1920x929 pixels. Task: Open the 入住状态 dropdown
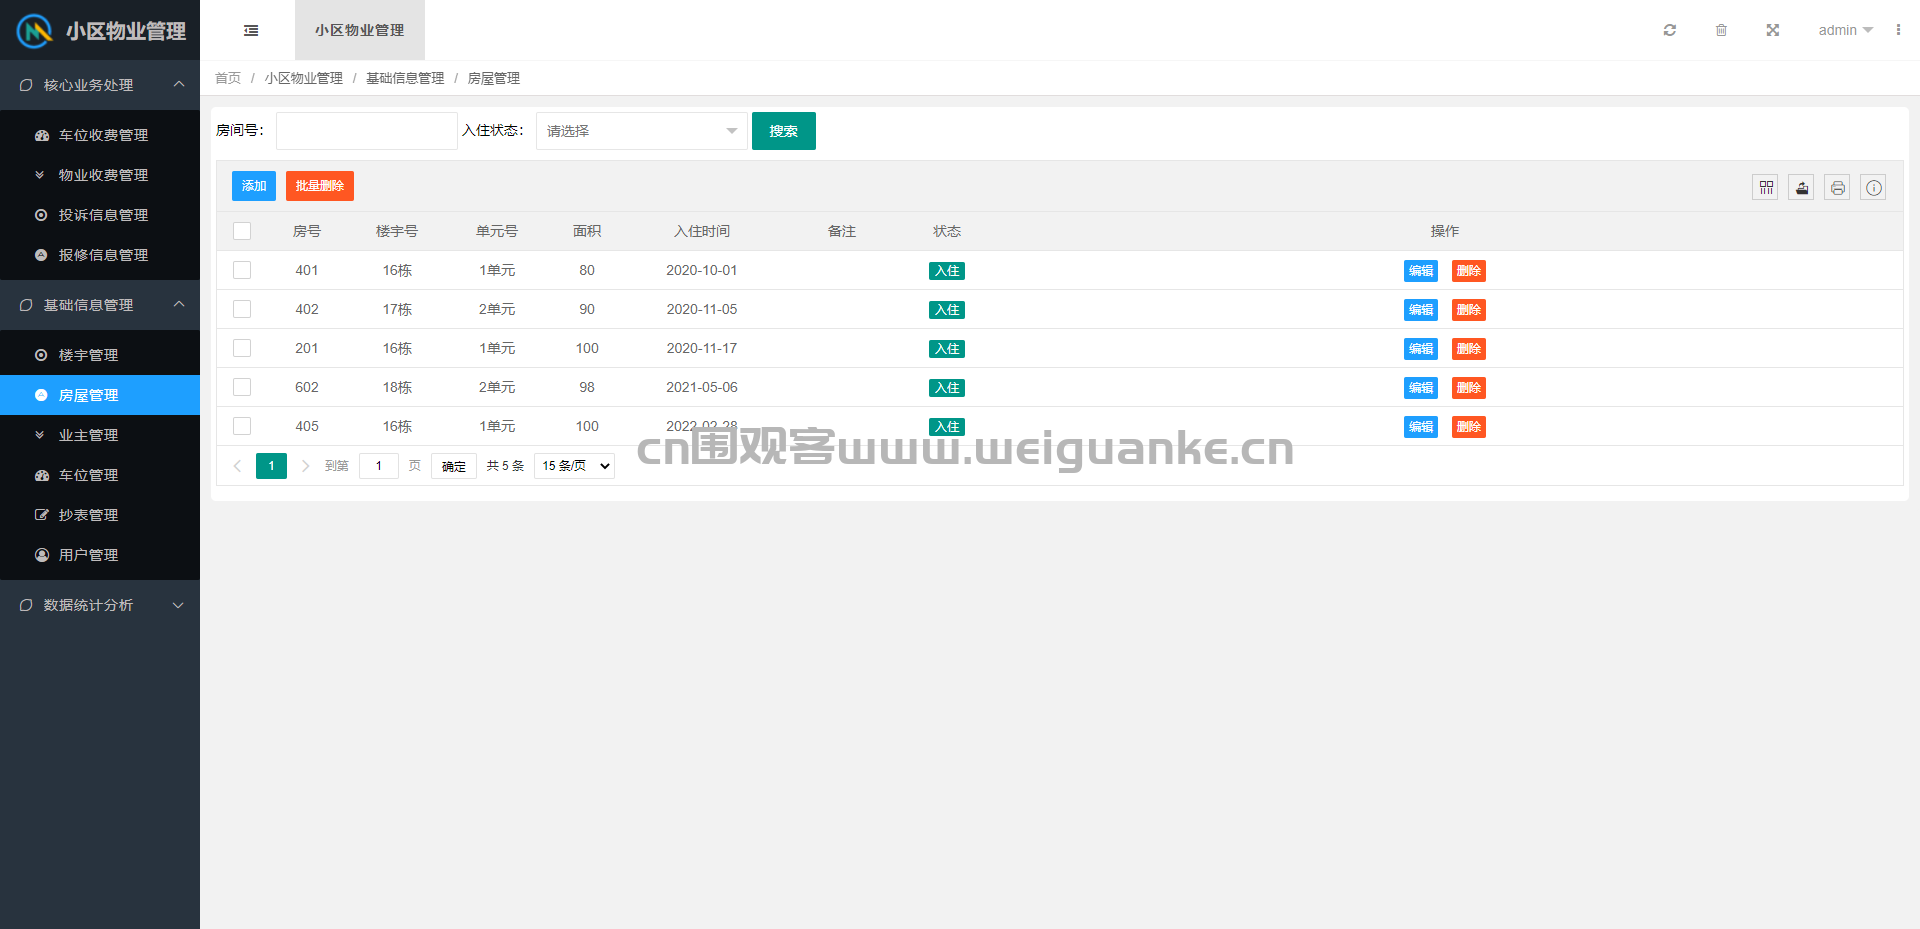(642, 131)
